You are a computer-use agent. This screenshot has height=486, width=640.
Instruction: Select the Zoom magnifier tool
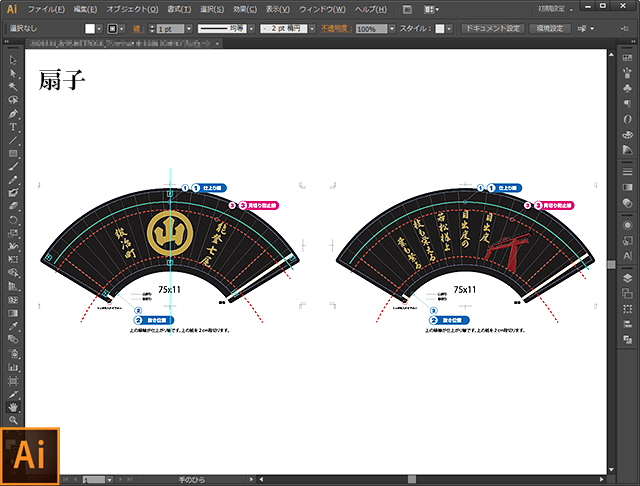(x=13, y=421)
